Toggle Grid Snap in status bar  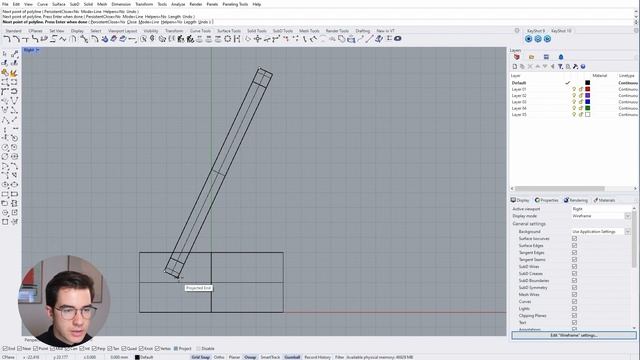click(200, 357)
